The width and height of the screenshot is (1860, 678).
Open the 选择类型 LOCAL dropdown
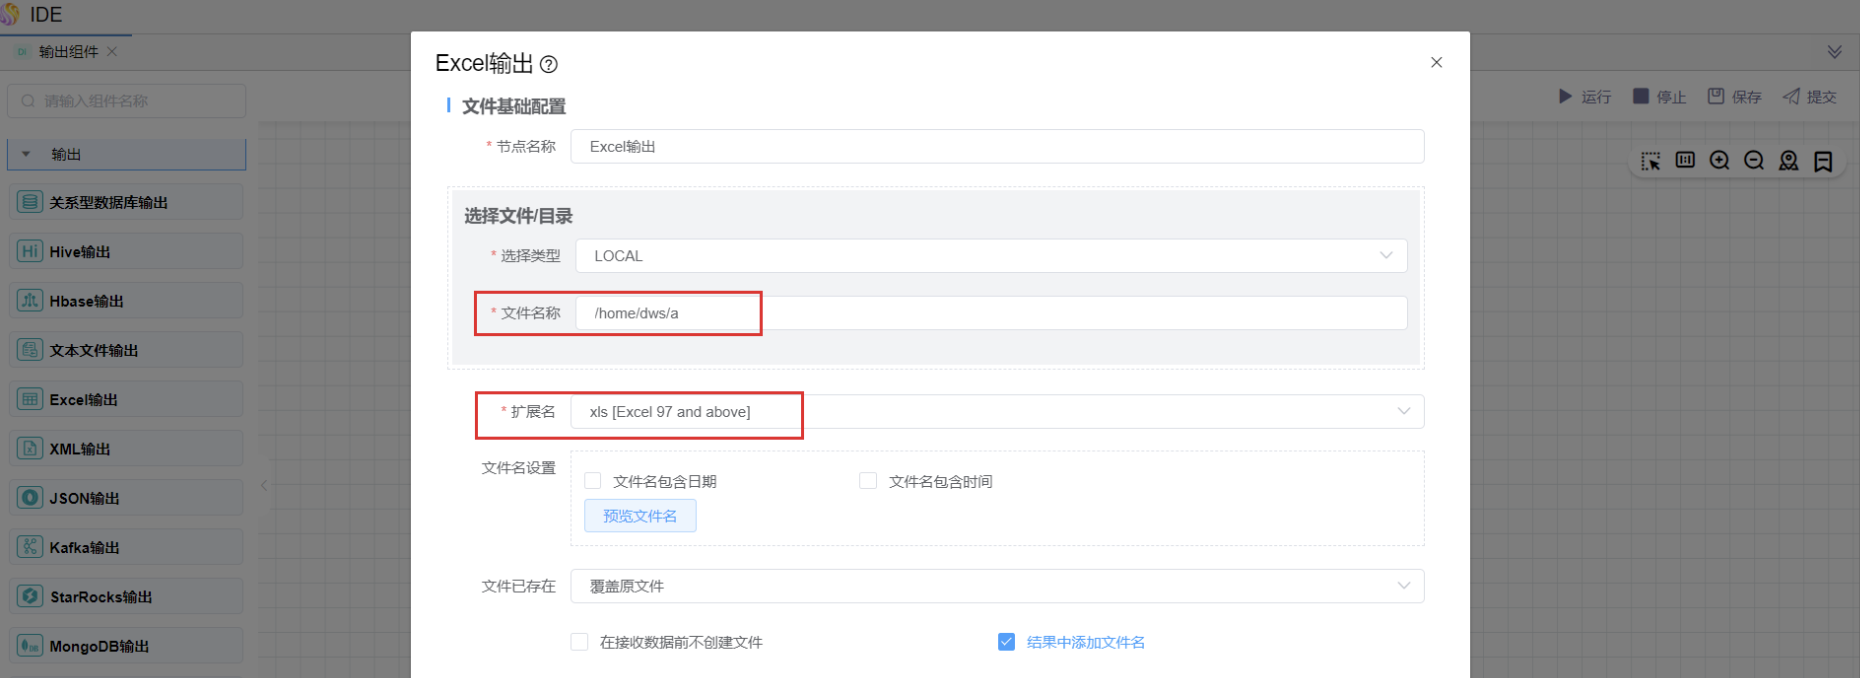(990, 256)
